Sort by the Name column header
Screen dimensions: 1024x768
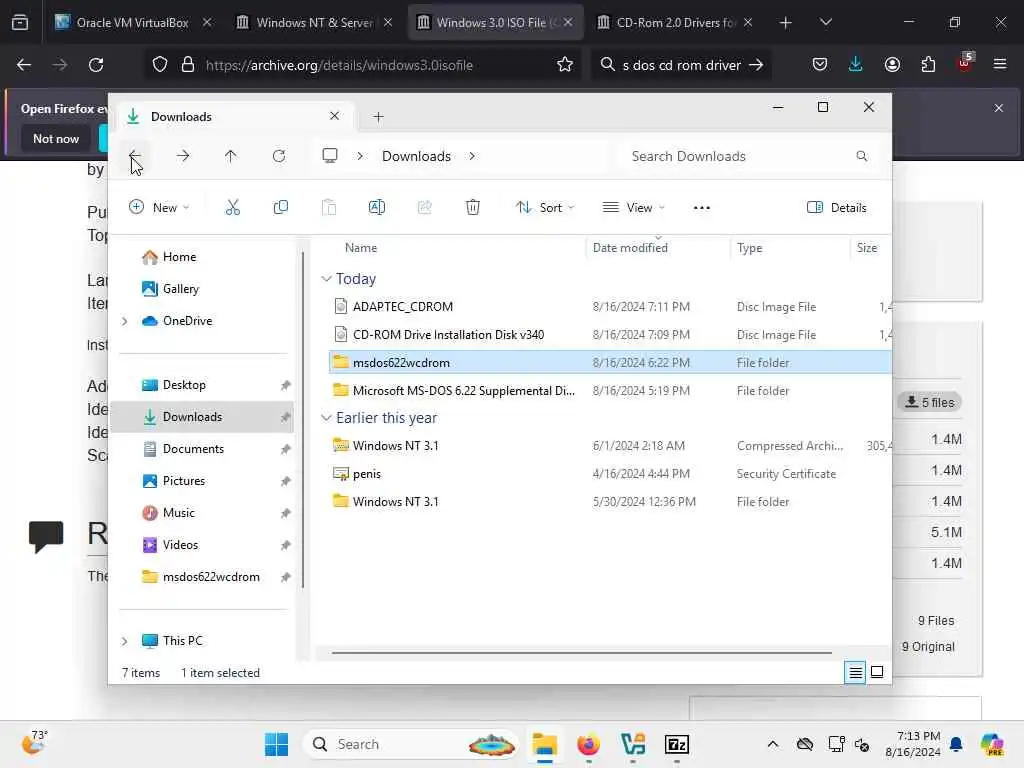pyautogui.click(x=360, y=248)
